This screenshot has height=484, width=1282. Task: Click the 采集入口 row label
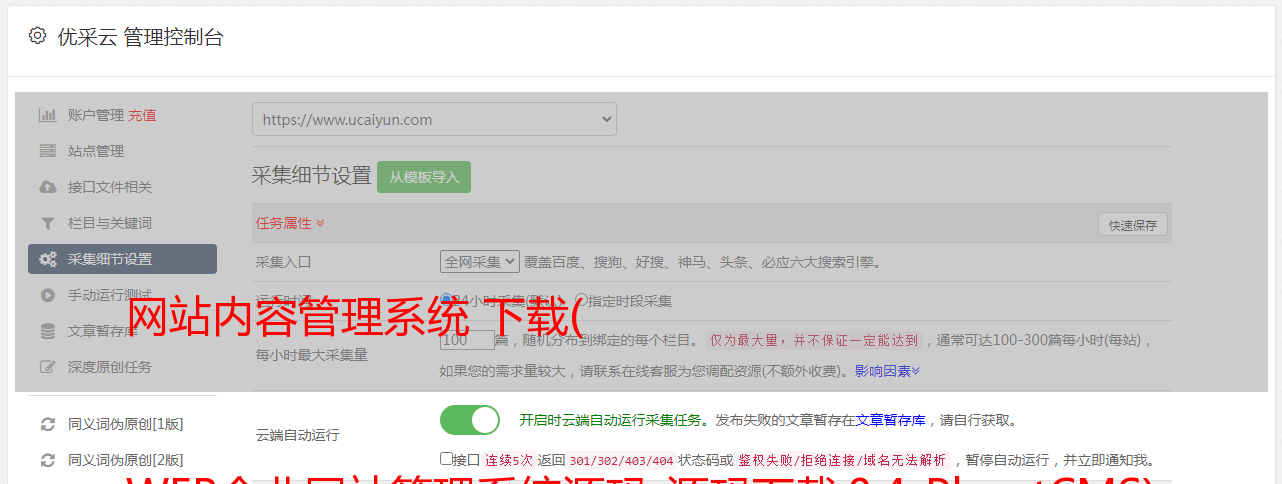pyautogui.click(x=284, y=262)
